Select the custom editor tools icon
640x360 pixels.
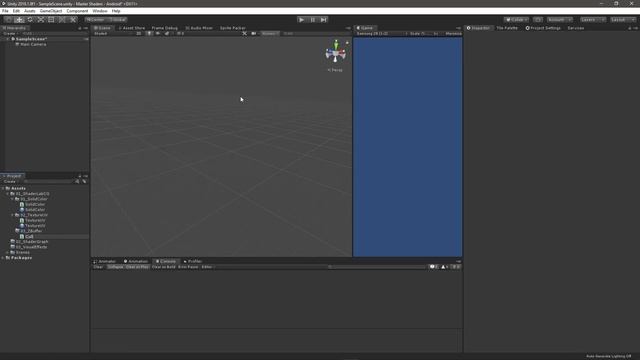(x=73, y=20)
